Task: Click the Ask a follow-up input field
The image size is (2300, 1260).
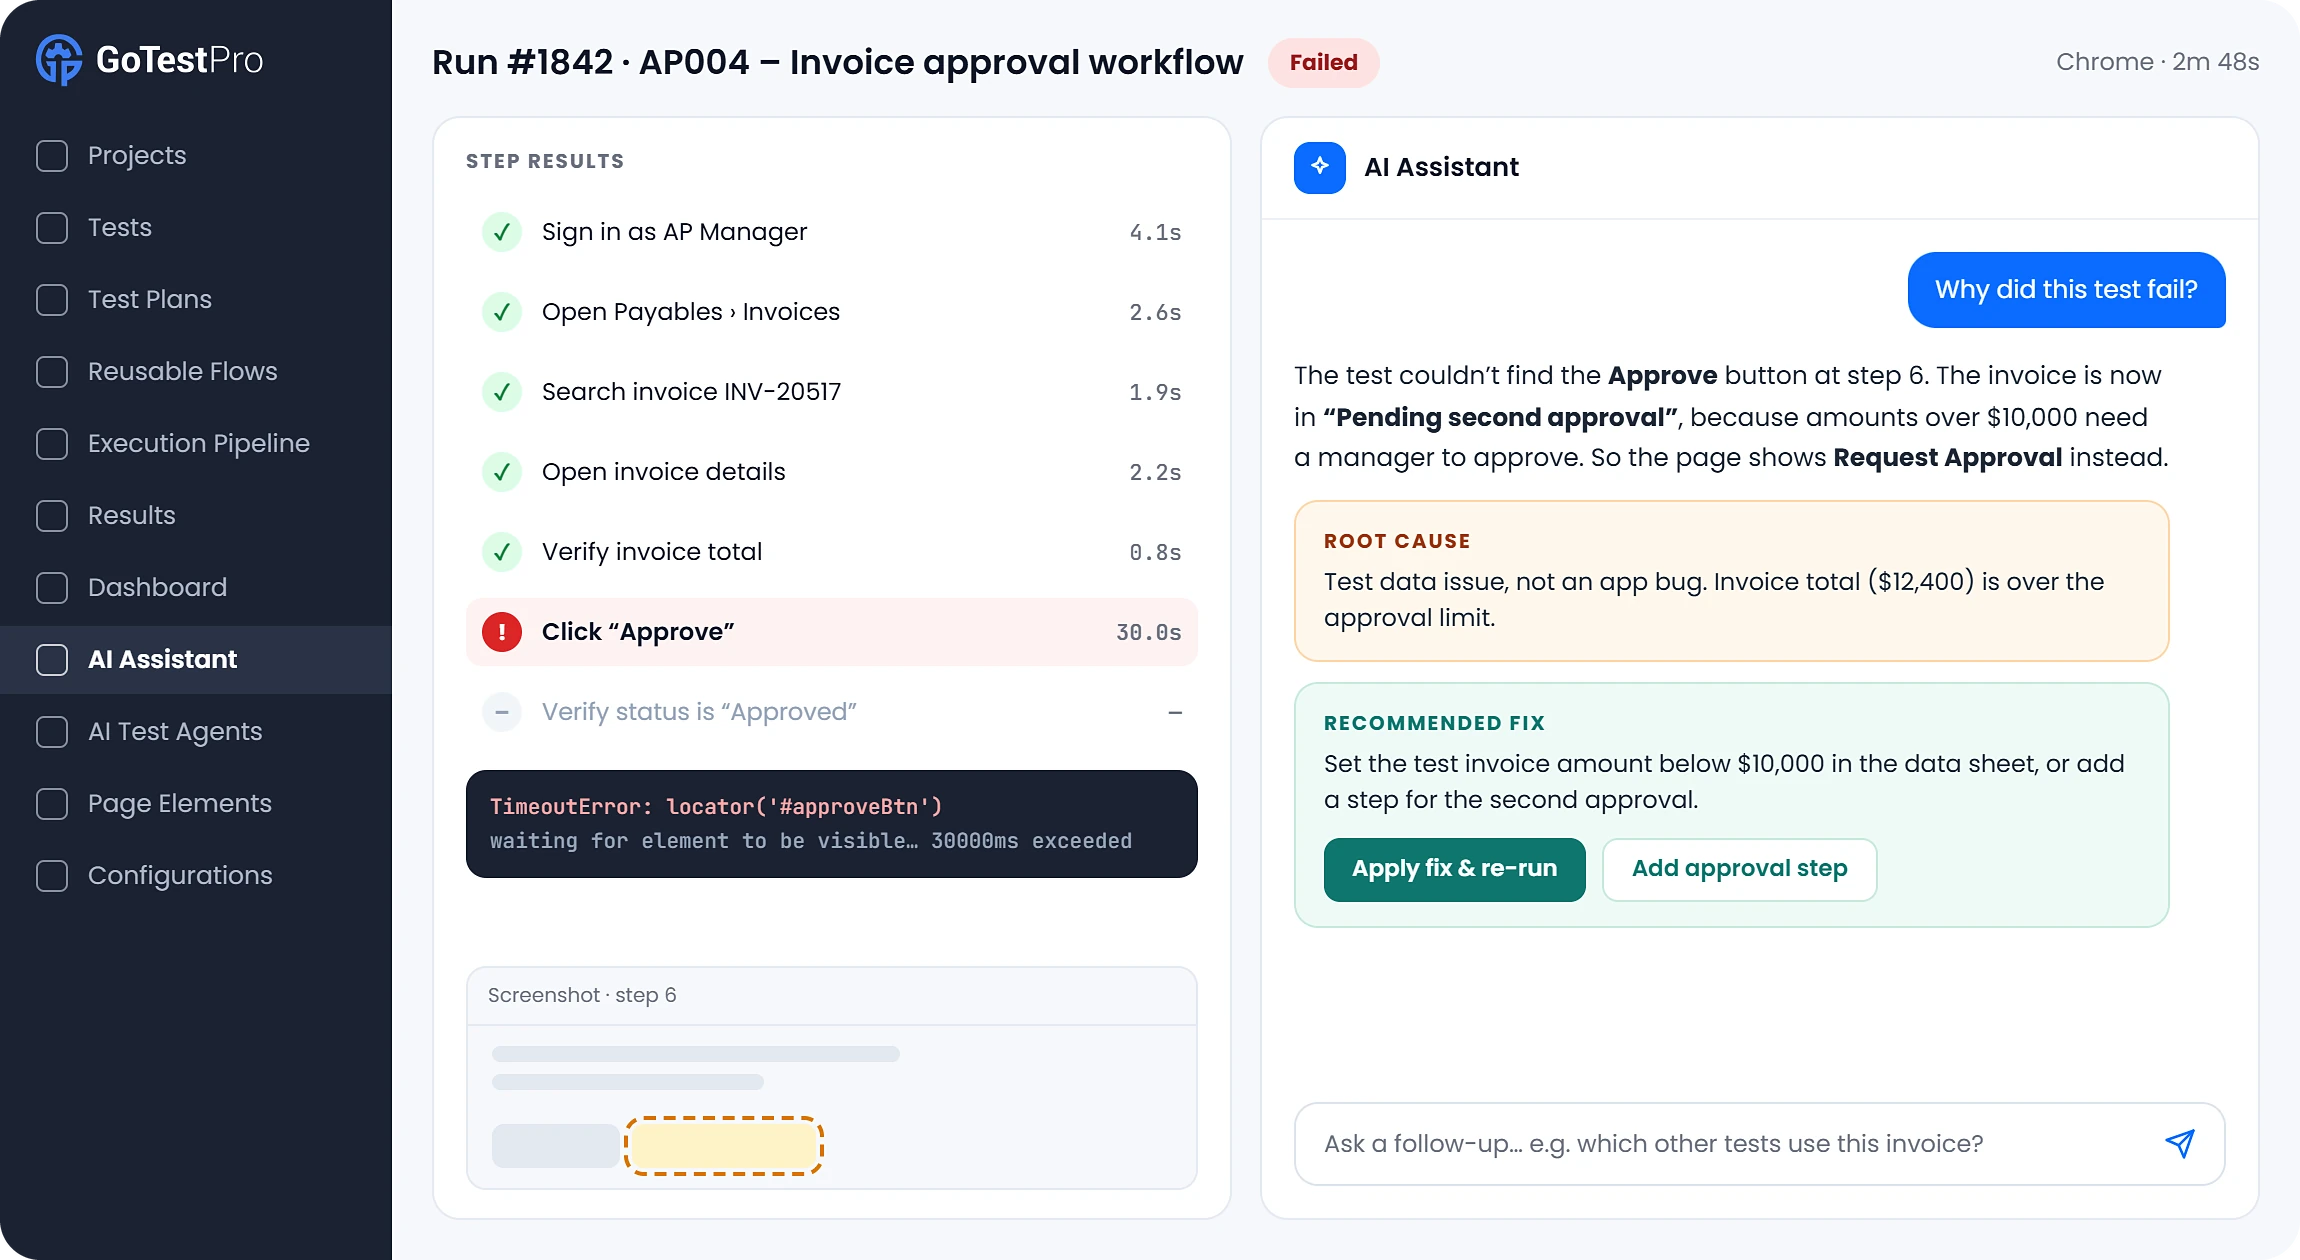Action: point(1759,1144)
